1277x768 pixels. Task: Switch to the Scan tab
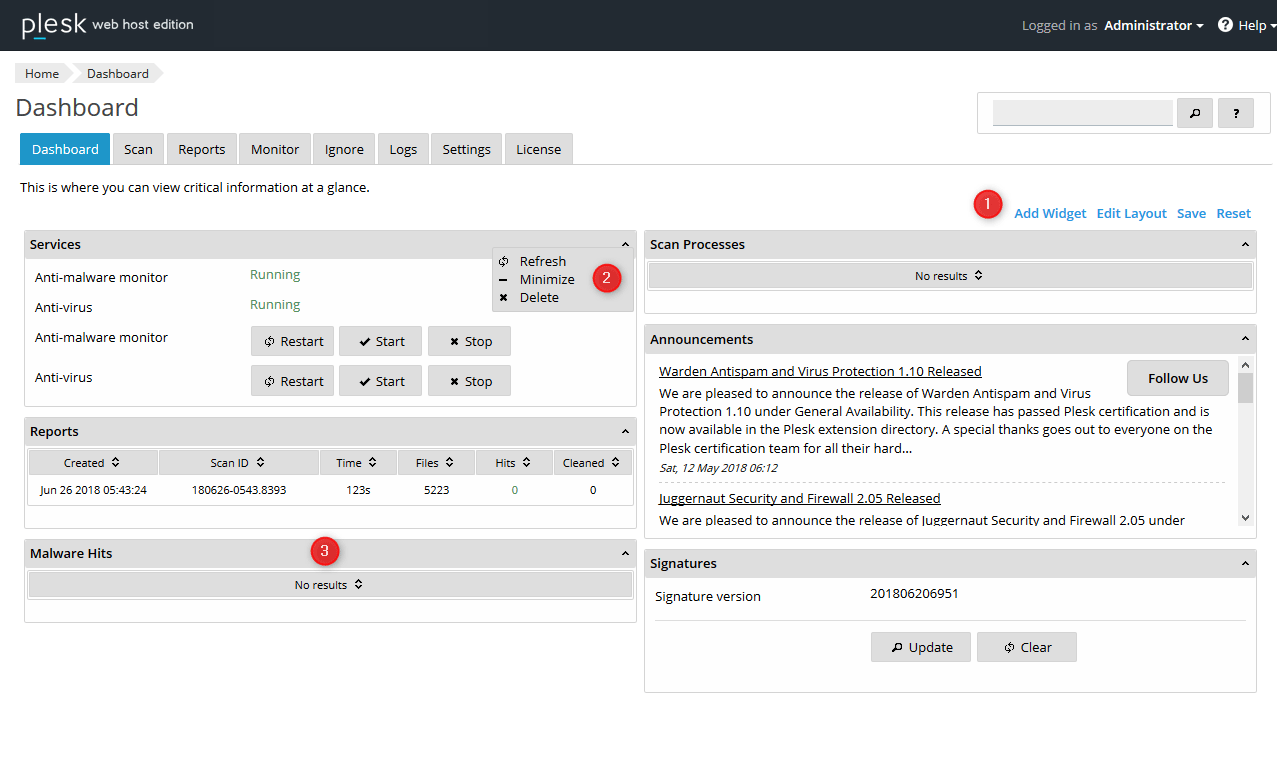[x=138, y=149]
